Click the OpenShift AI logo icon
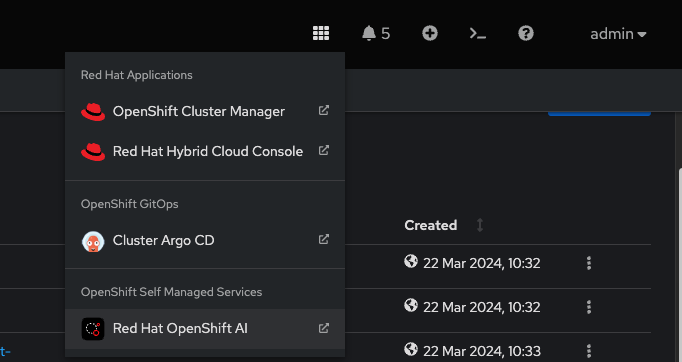Screen dimensions: 682x362 (93, 329)
